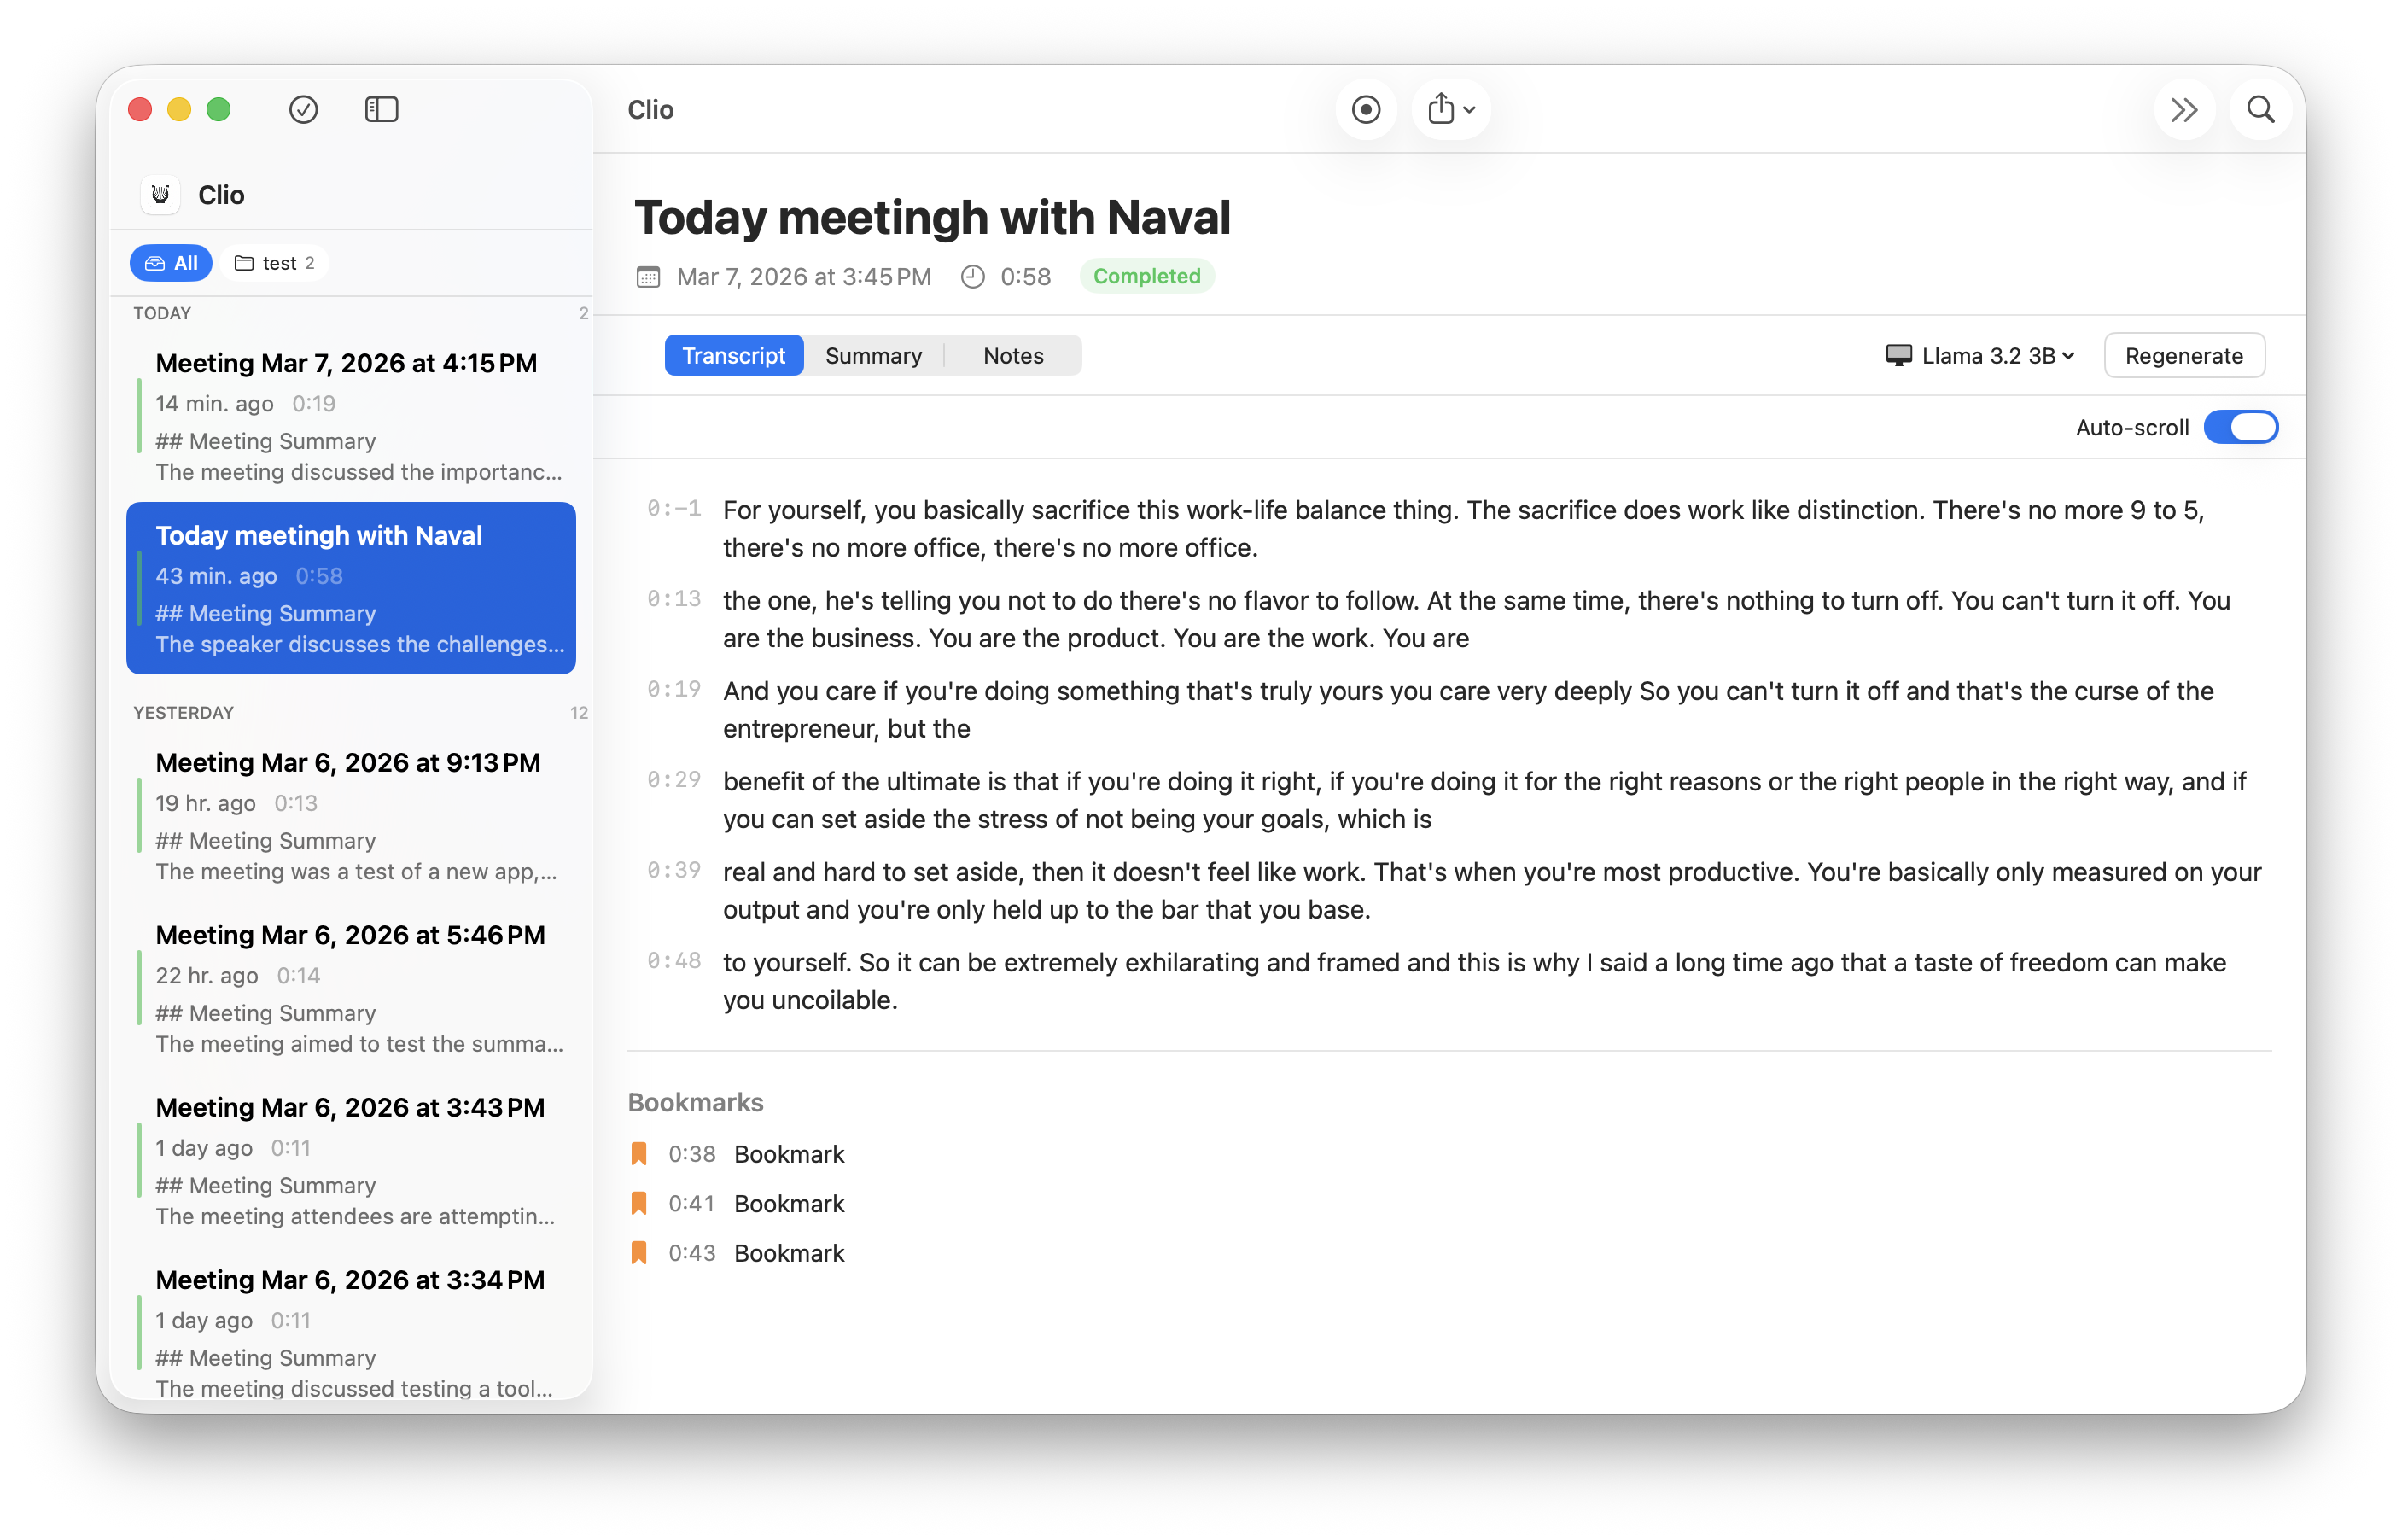2402x1540 pixels.
Task: Open the share icon
Action: pos(1442,108)
